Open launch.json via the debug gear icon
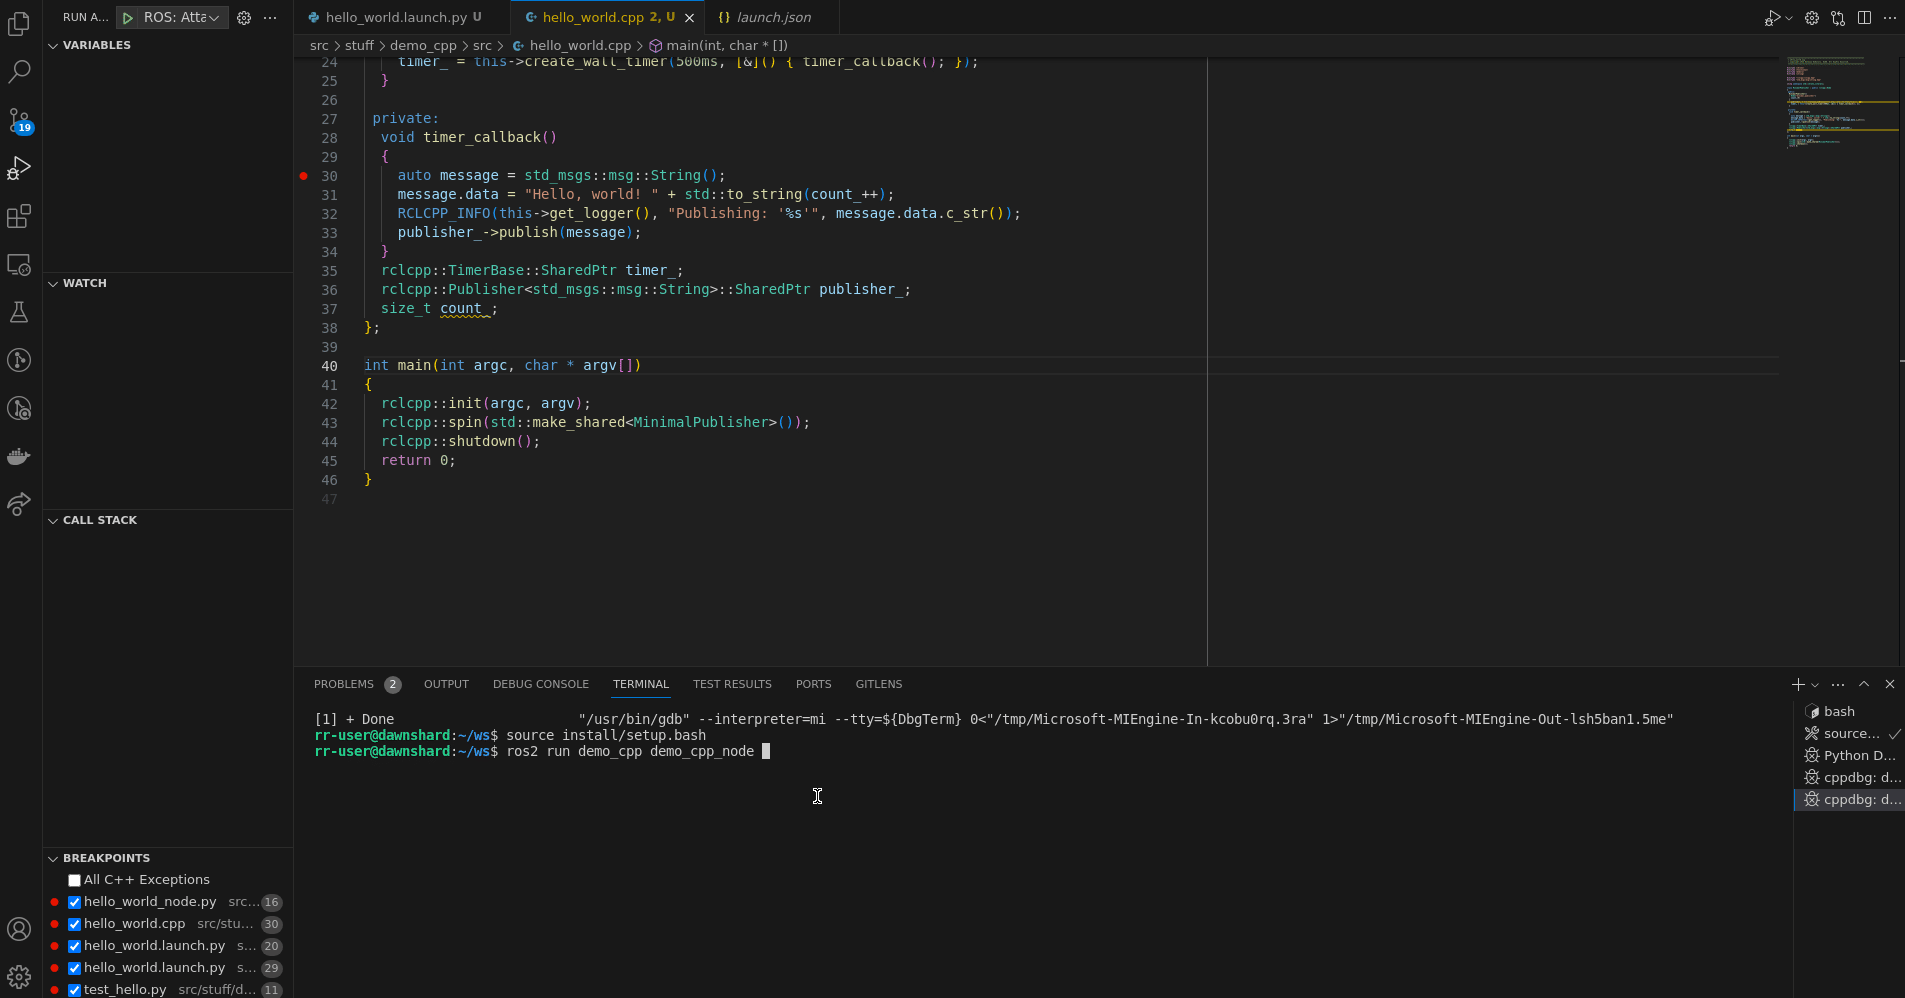The height and width of the screenshot is (998, 1905). (244, 18)
